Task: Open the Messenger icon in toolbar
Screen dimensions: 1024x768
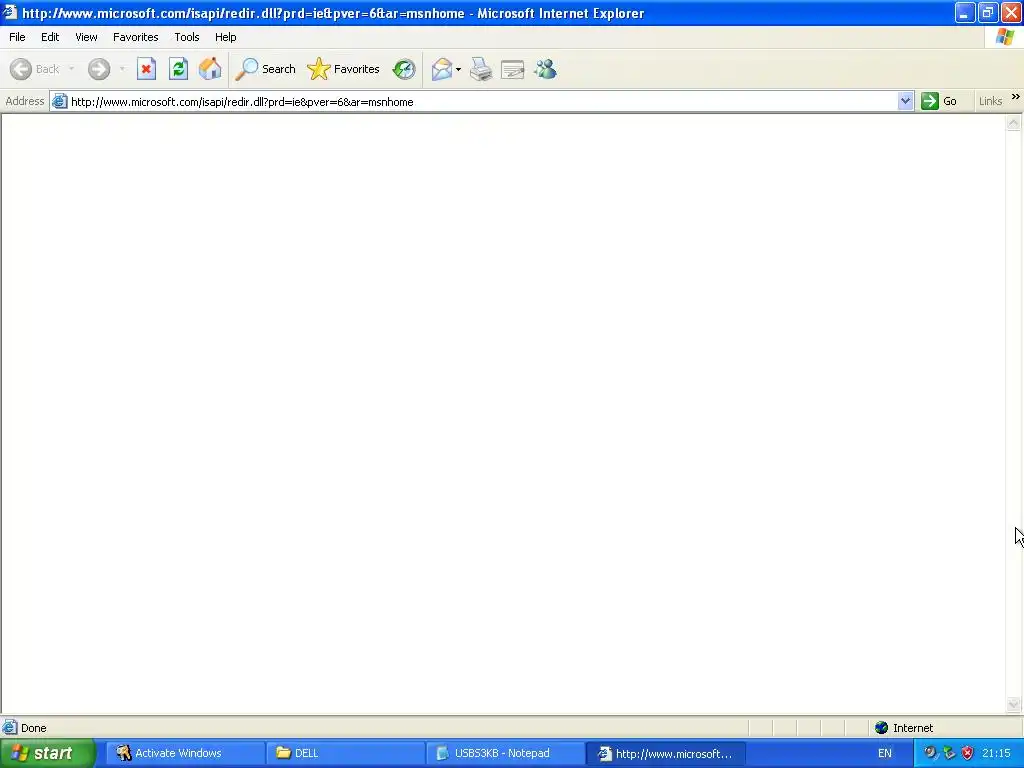Action: (x=545, y=69)
